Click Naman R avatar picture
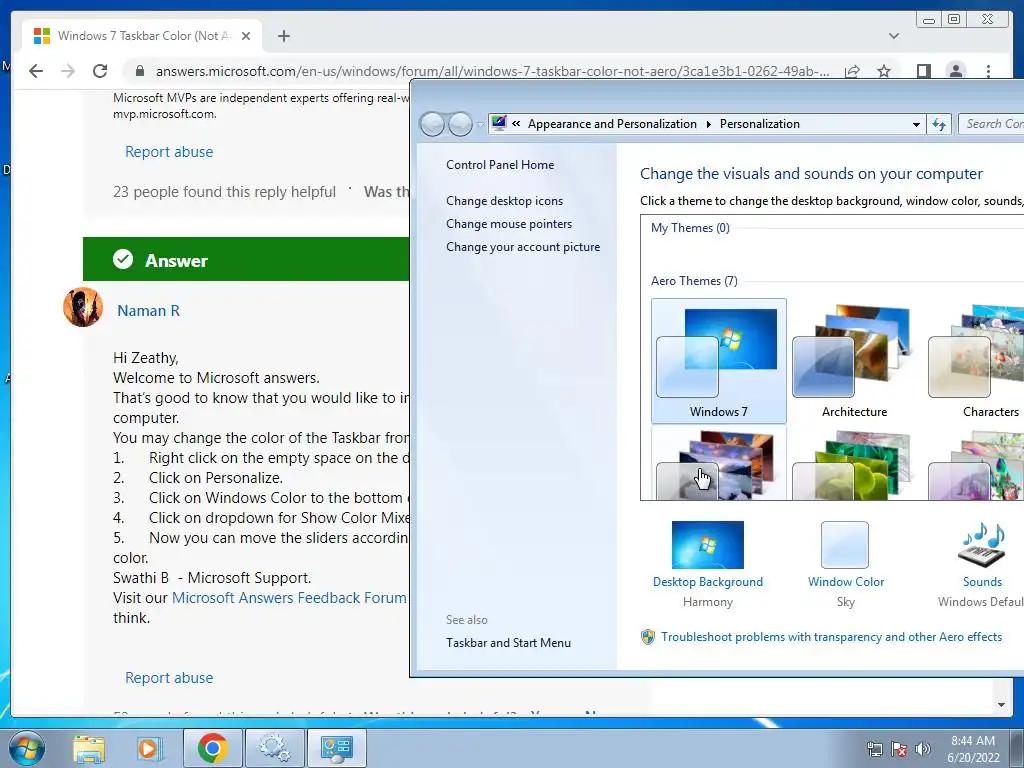The height and width of the screenshot is (768, 1024). [x=83, y=307]
